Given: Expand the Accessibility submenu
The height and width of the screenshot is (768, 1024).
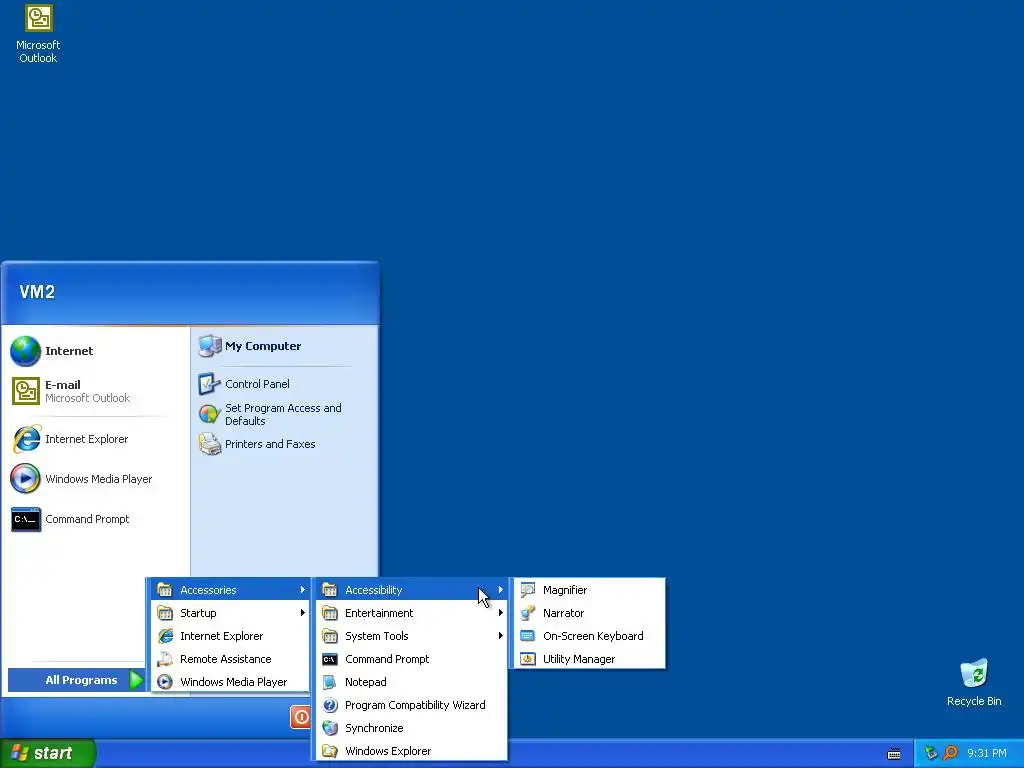Looking at the screenshot, I should coord(412,590).
